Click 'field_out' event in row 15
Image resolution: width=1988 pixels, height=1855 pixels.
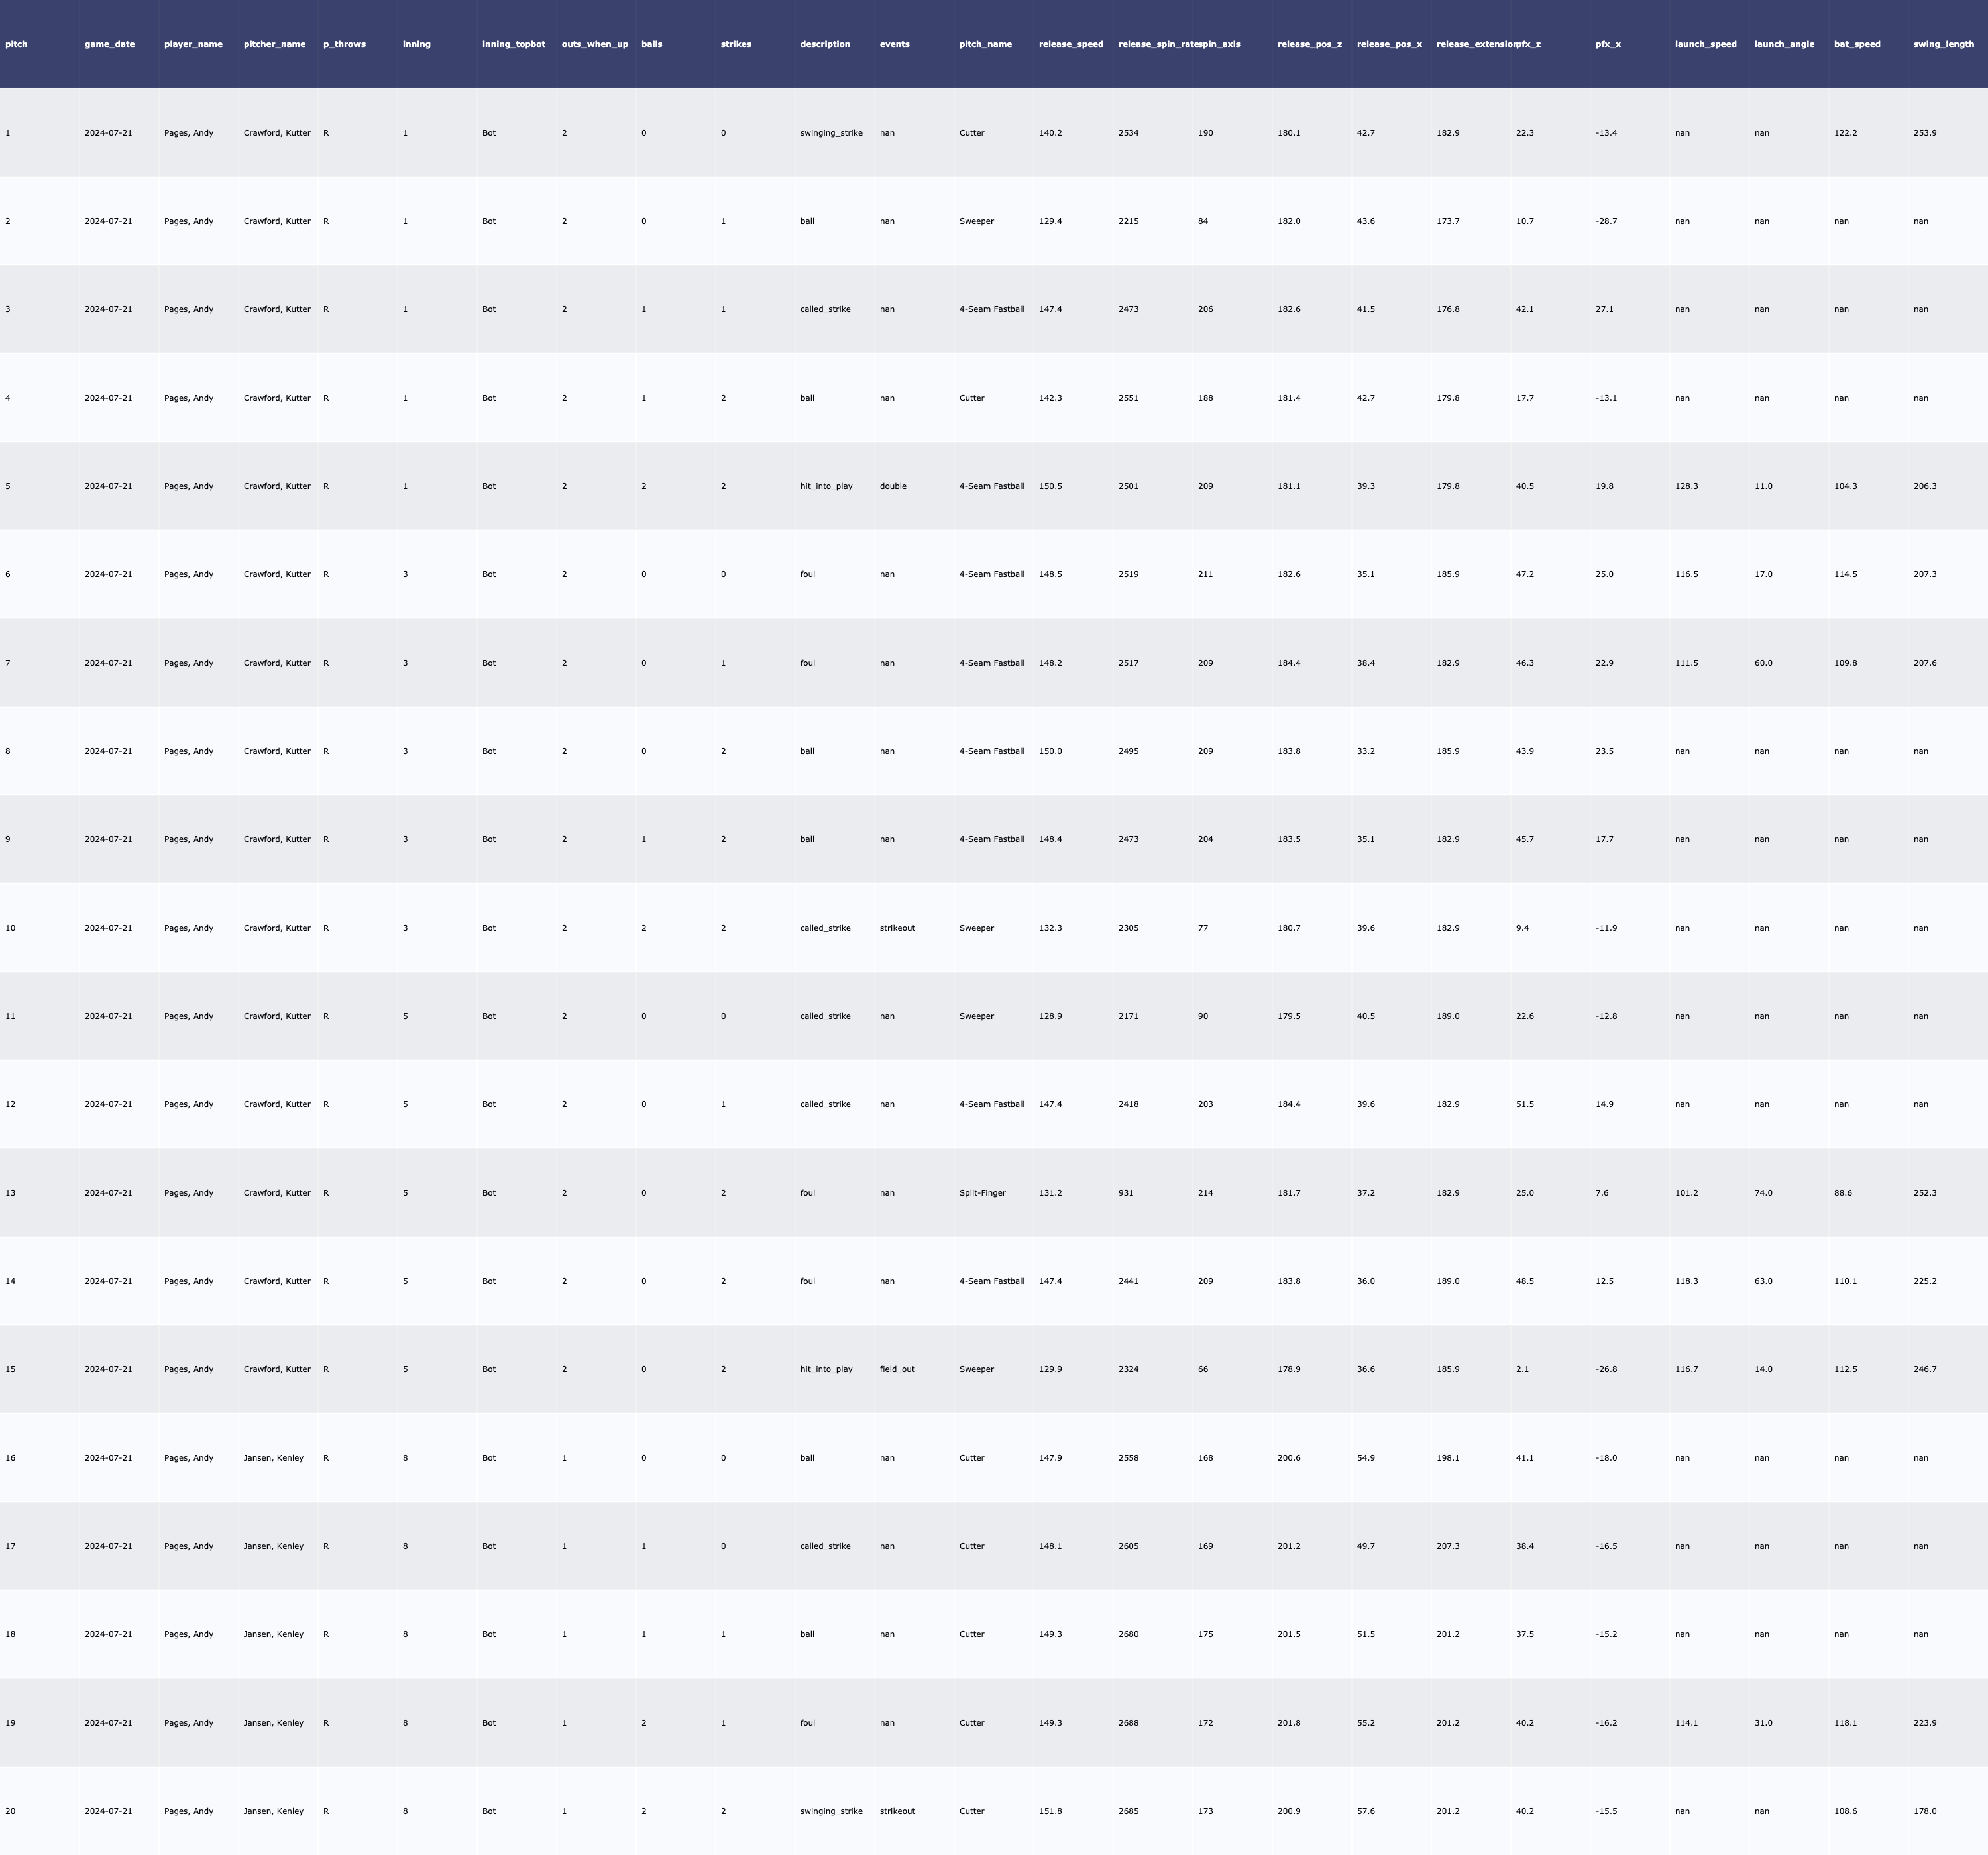click(x=897, y=1369)
